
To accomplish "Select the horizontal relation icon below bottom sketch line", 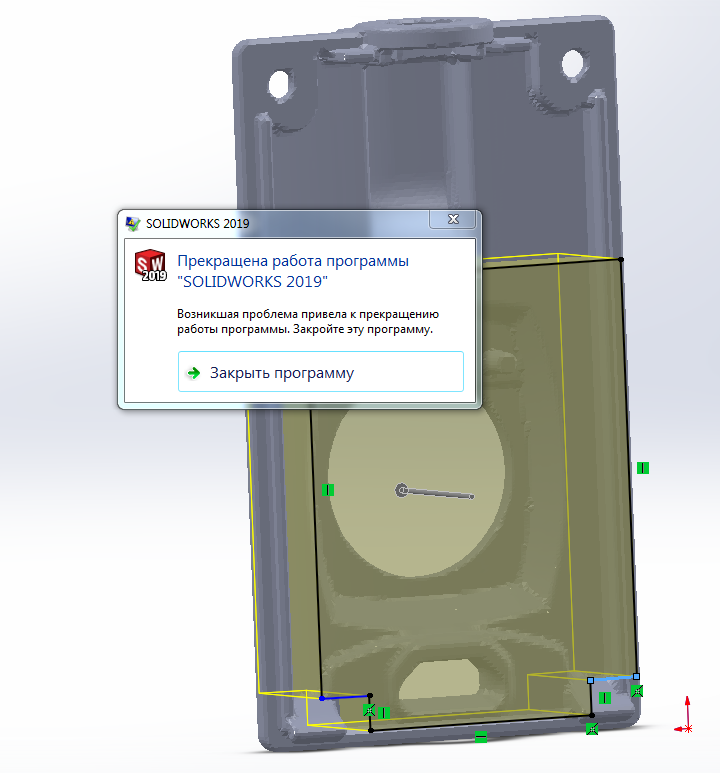I will (x=481, y=737).
